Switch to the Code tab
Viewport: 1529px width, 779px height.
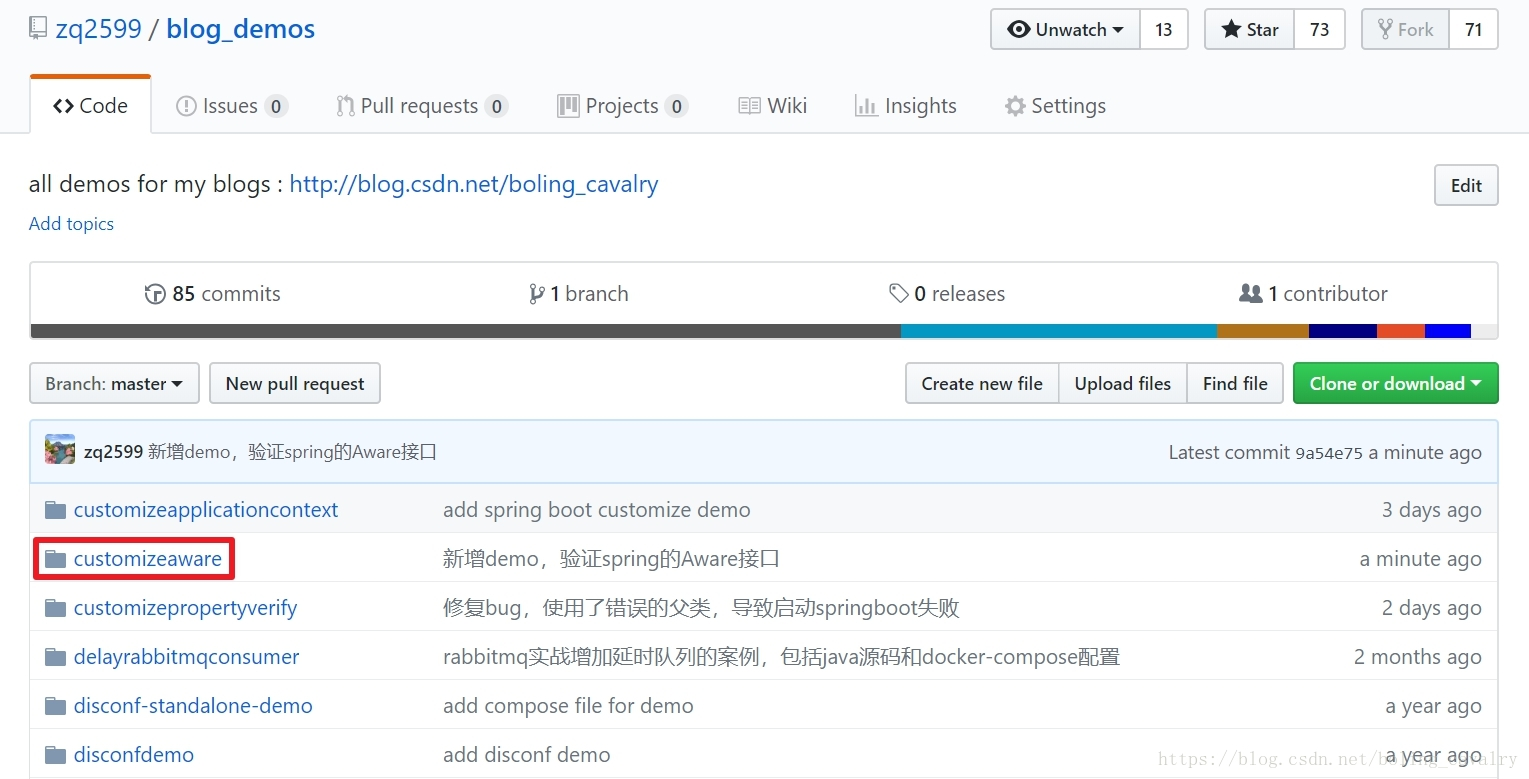(90, 106)
